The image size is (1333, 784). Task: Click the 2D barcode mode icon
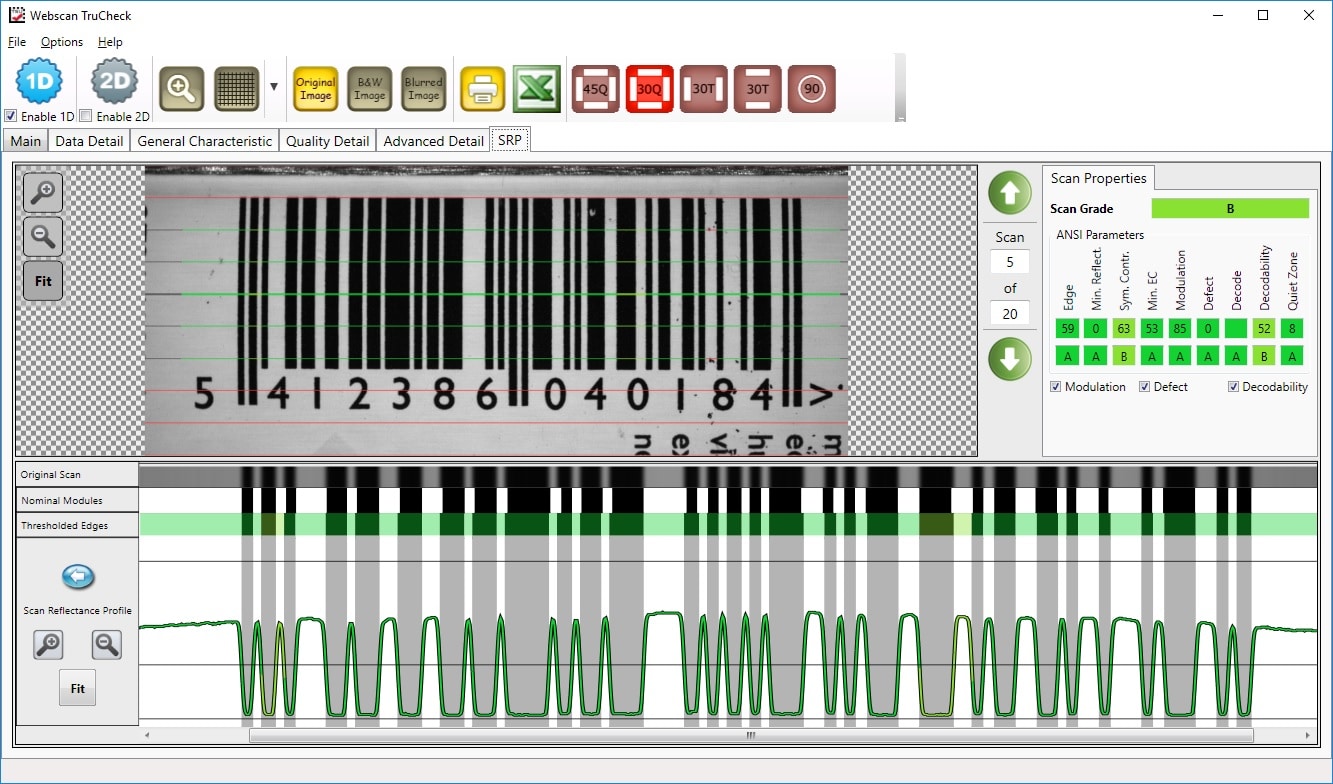[x=114, y=82]
